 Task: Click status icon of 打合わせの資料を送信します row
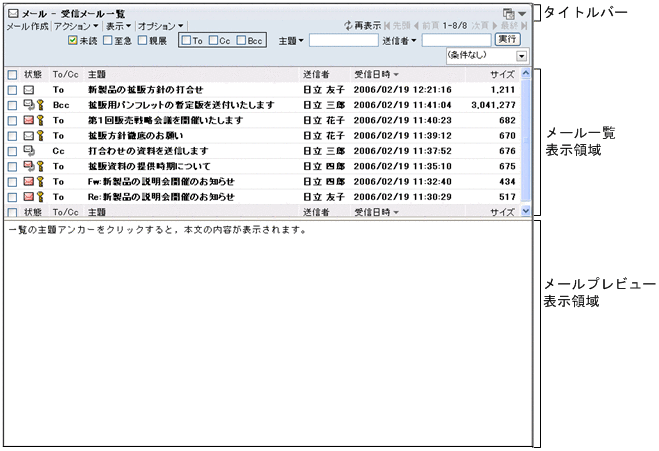point(29,150)
